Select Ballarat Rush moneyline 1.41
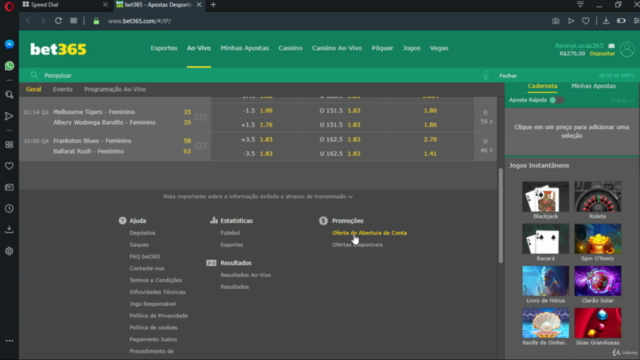 click(430, 153)
